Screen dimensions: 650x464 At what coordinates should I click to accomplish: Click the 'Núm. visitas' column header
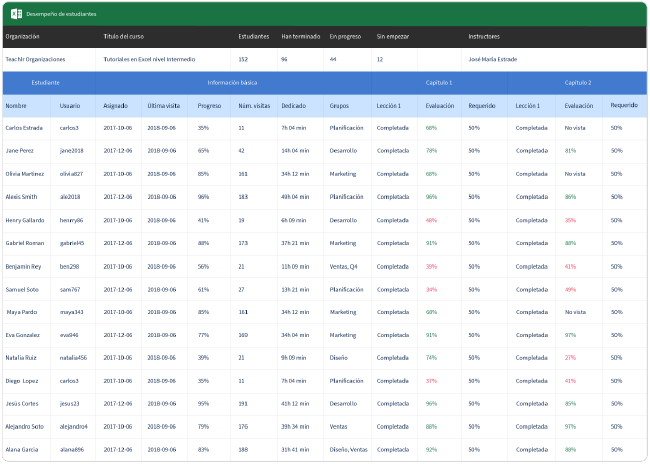[x=254, y=106]
